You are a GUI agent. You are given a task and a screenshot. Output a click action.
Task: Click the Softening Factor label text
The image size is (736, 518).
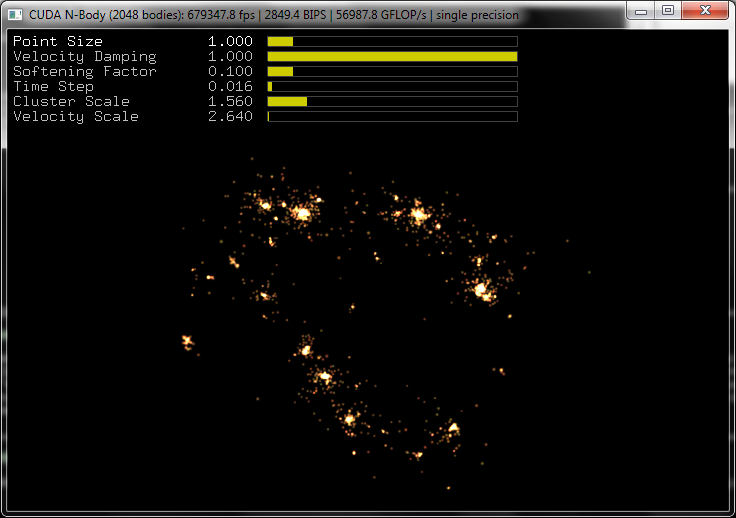[84, 72]
